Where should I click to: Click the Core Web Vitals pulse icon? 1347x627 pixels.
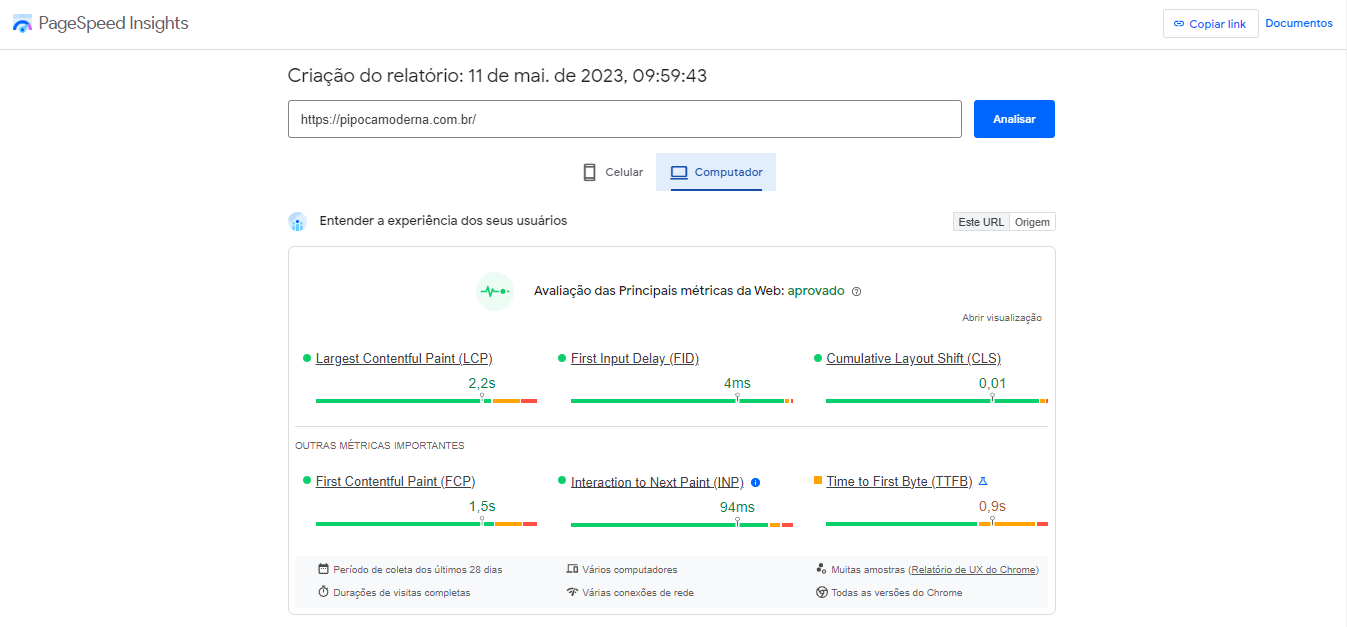click(x=495, y=291)
